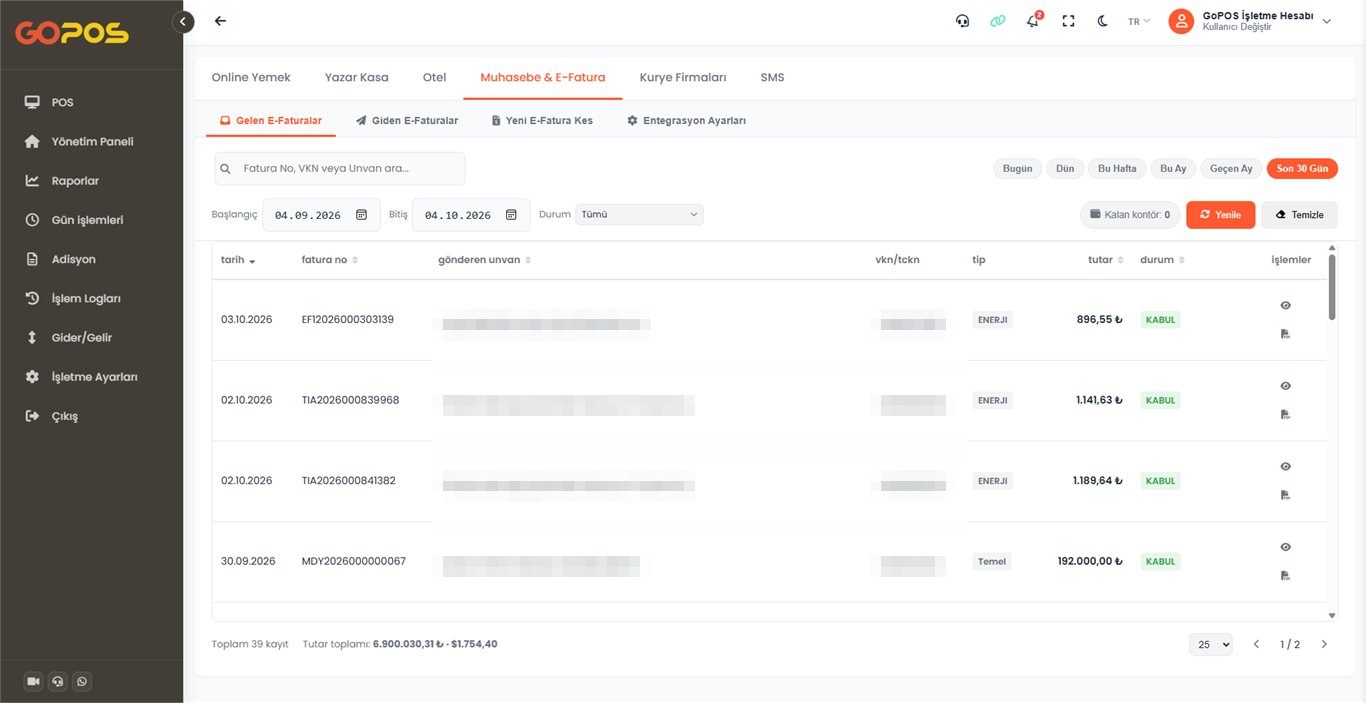The height and width of the screenshot is (703, 1366).
Task: Open WhatsApp support from the sidebar footer
Action: [x=82, y=681]
